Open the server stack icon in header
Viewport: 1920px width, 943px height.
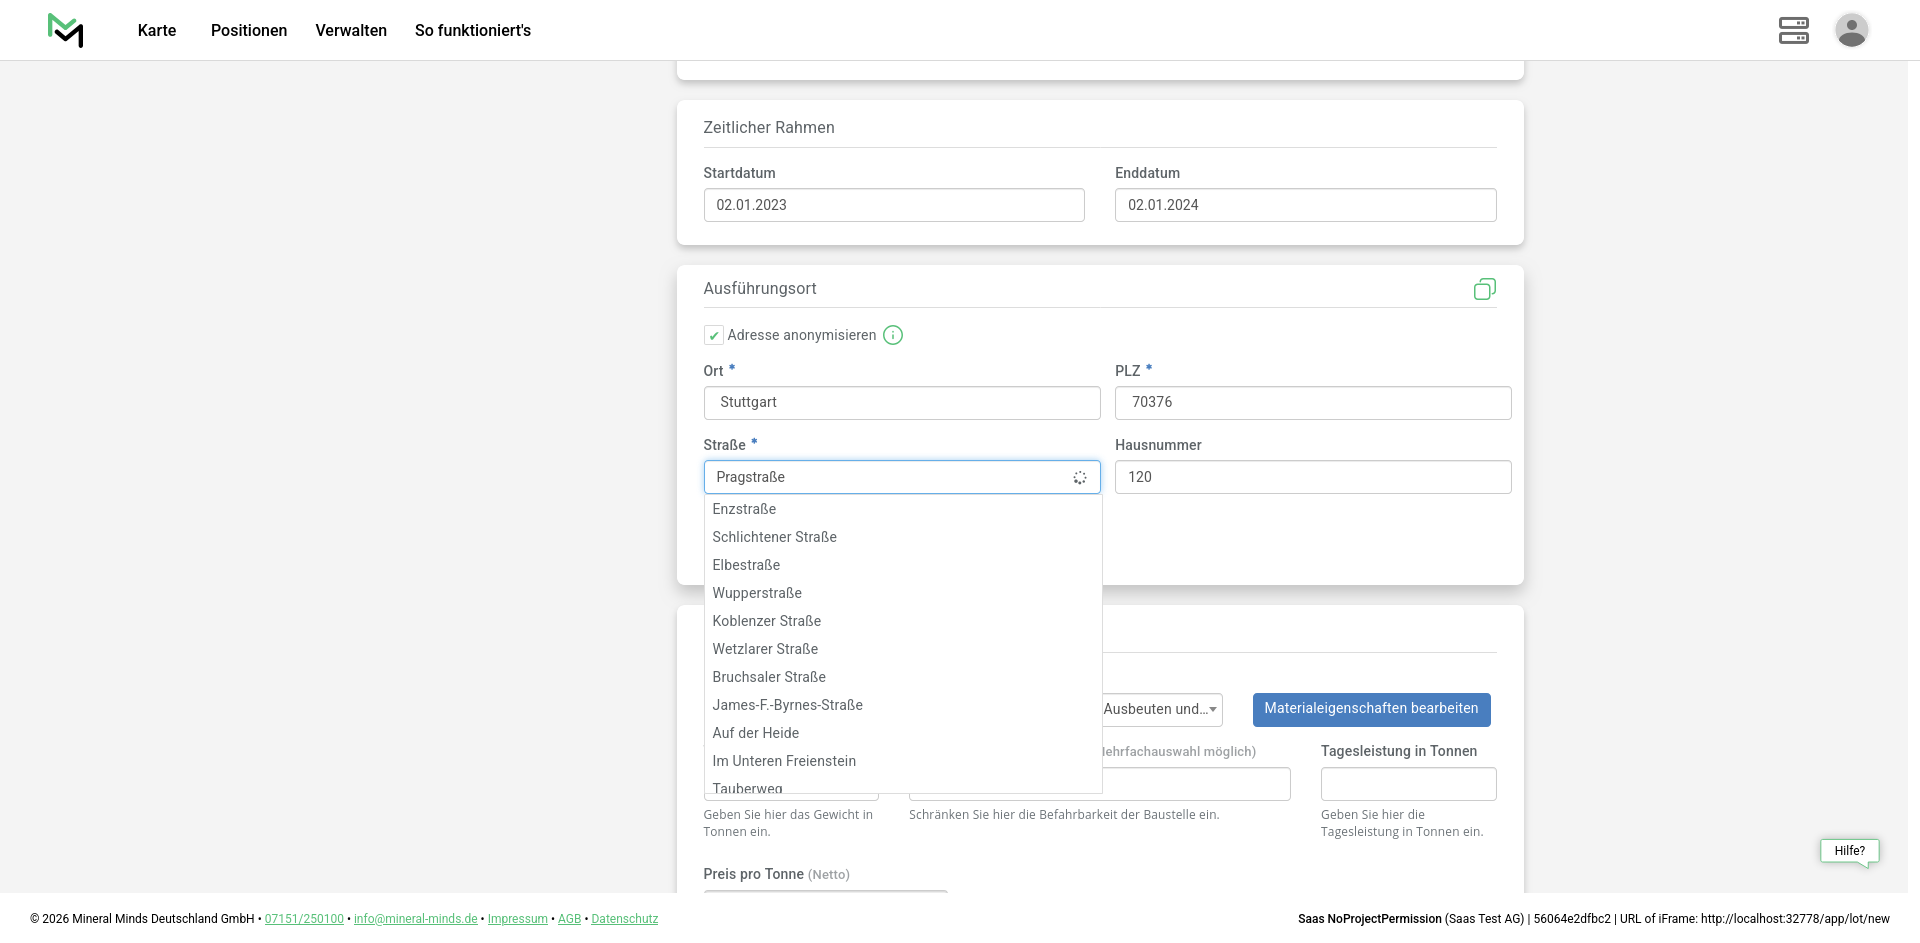tap(1793, 30)
